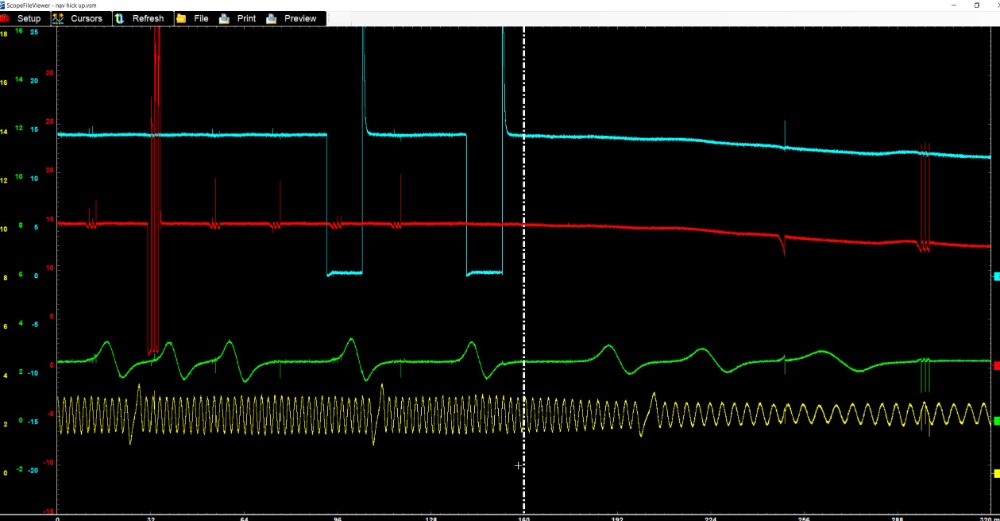Click the green channel marker on right edge
The image size is (1000, 521).
coord(995,421)
